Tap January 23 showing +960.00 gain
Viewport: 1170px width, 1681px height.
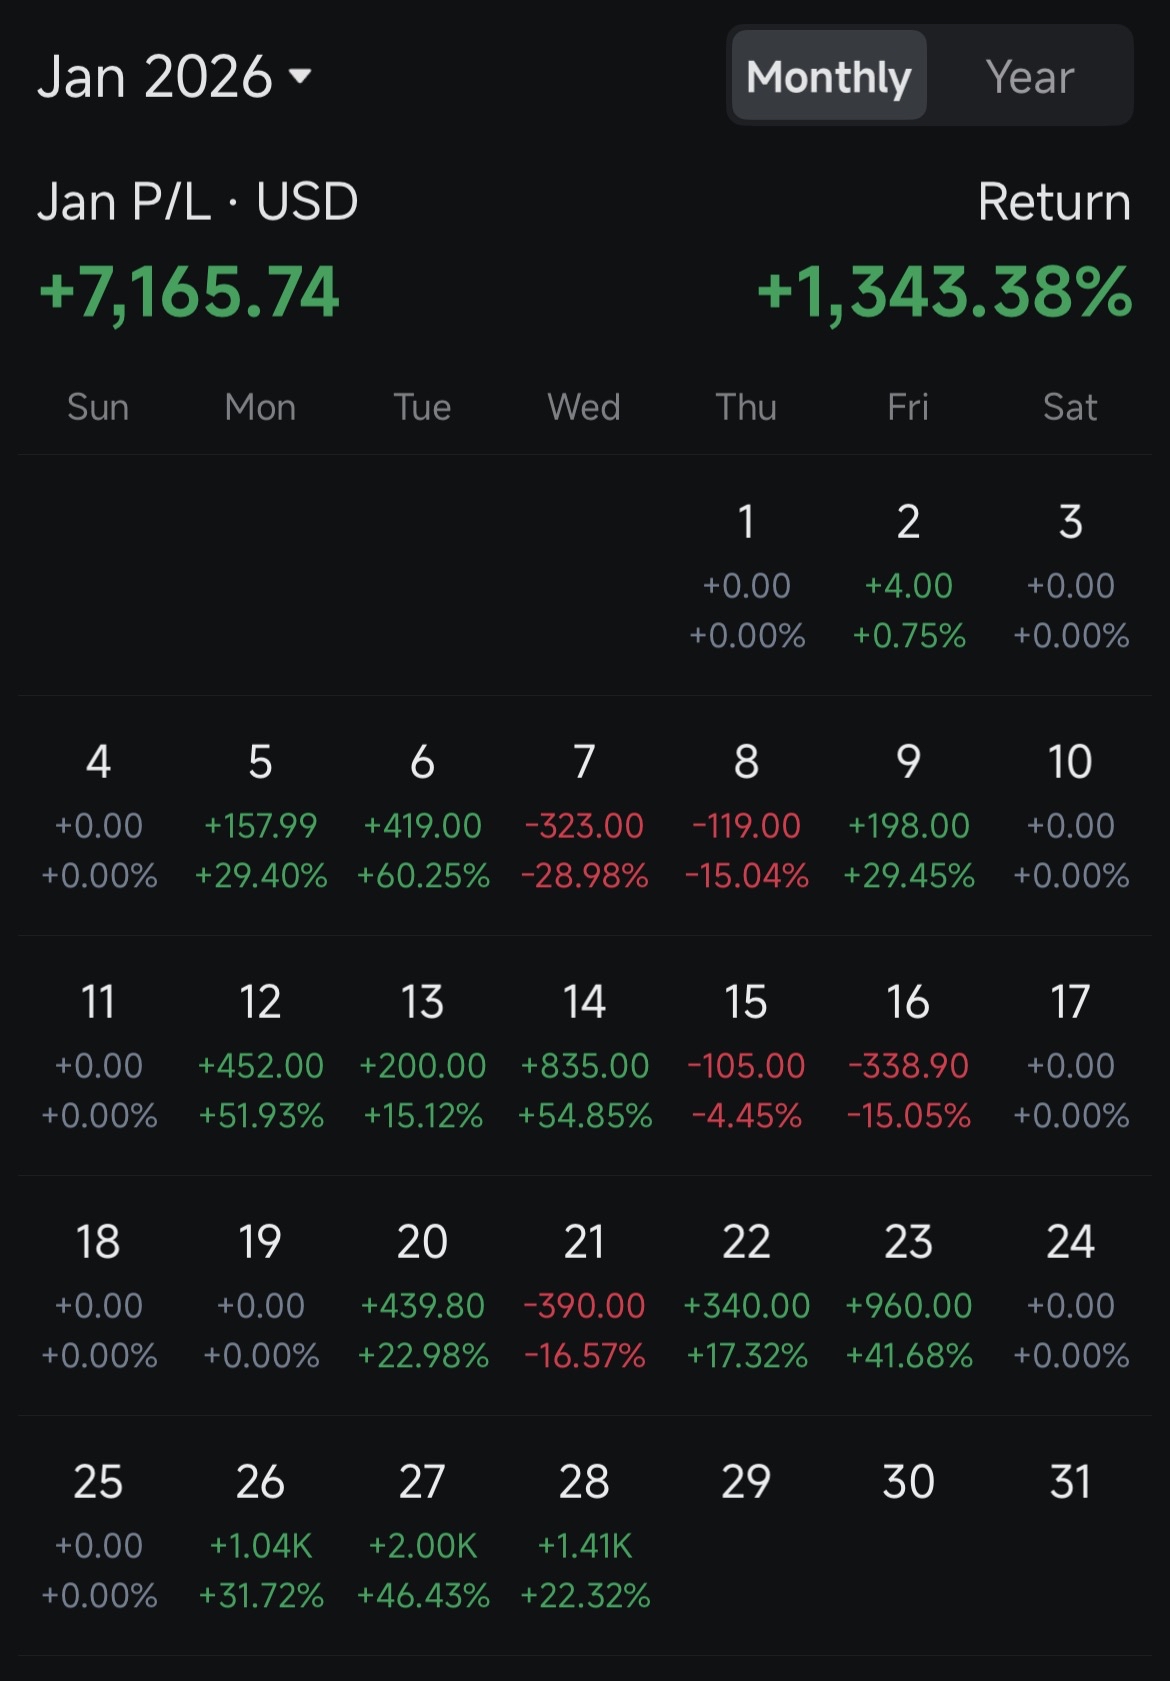[x=908, y=1296]
